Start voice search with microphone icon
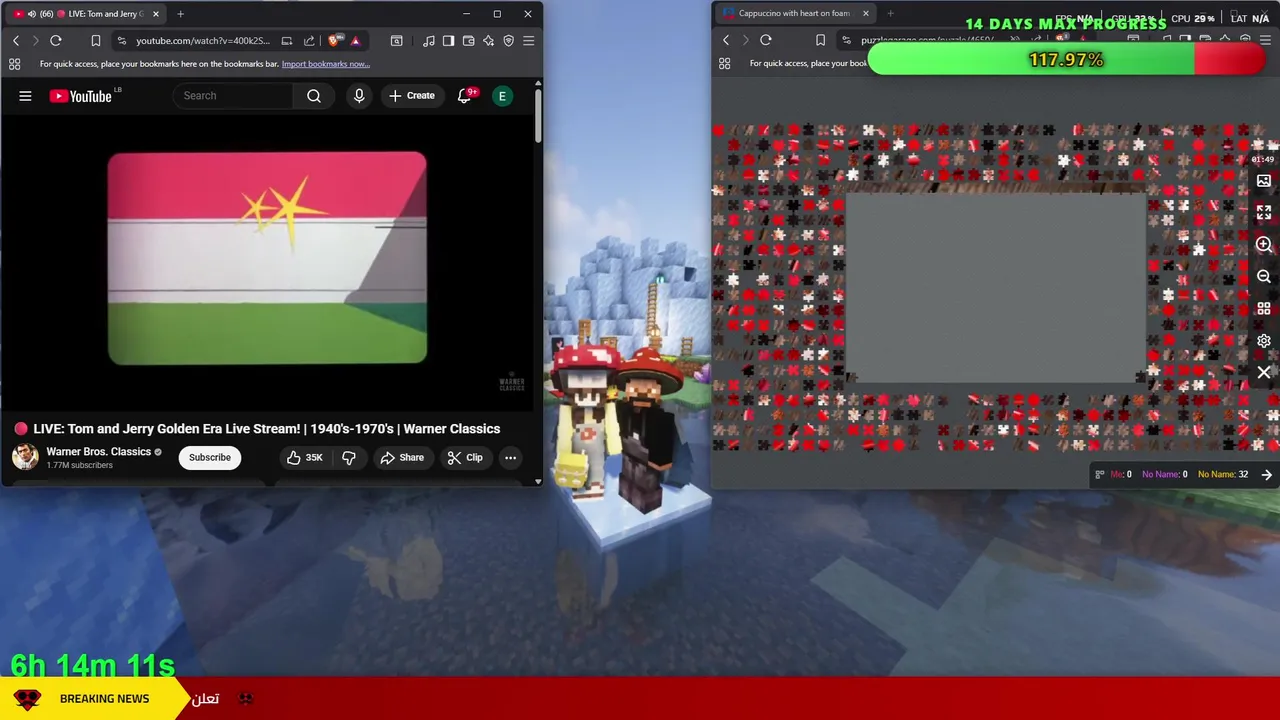This screenshot has height=720, width=1280. tap(359, 96)
